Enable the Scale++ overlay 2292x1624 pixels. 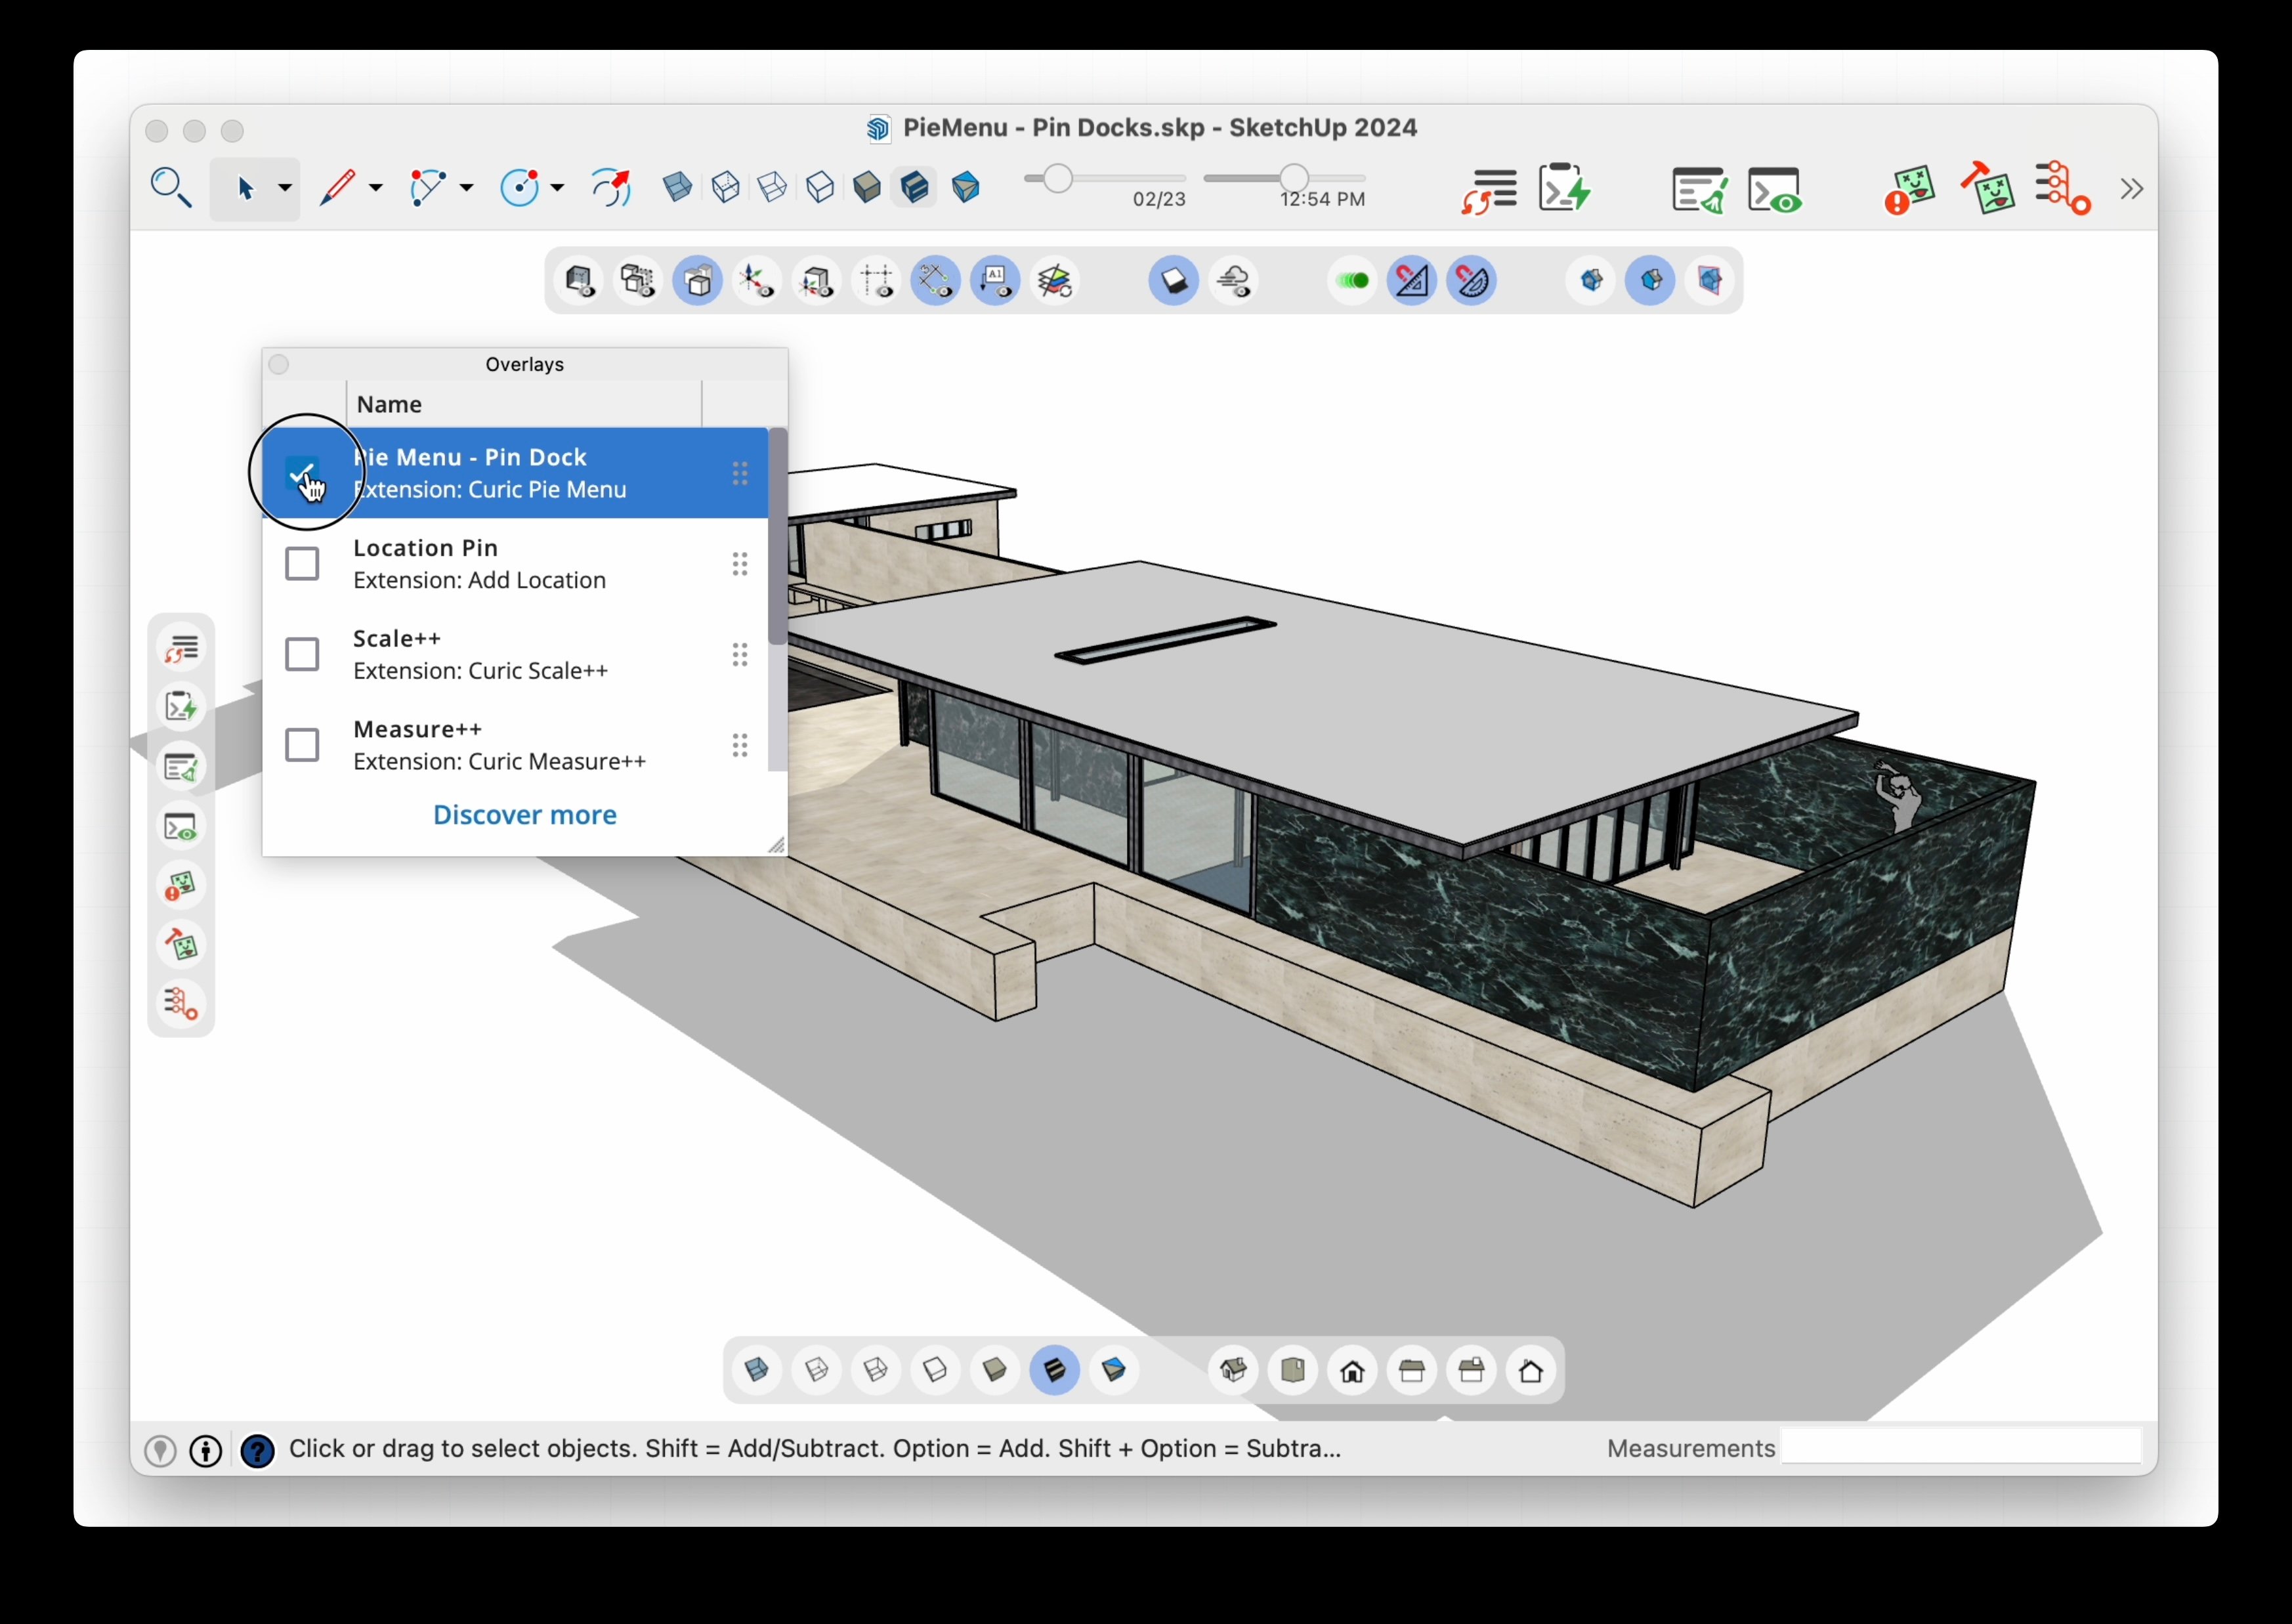(302, 653)
